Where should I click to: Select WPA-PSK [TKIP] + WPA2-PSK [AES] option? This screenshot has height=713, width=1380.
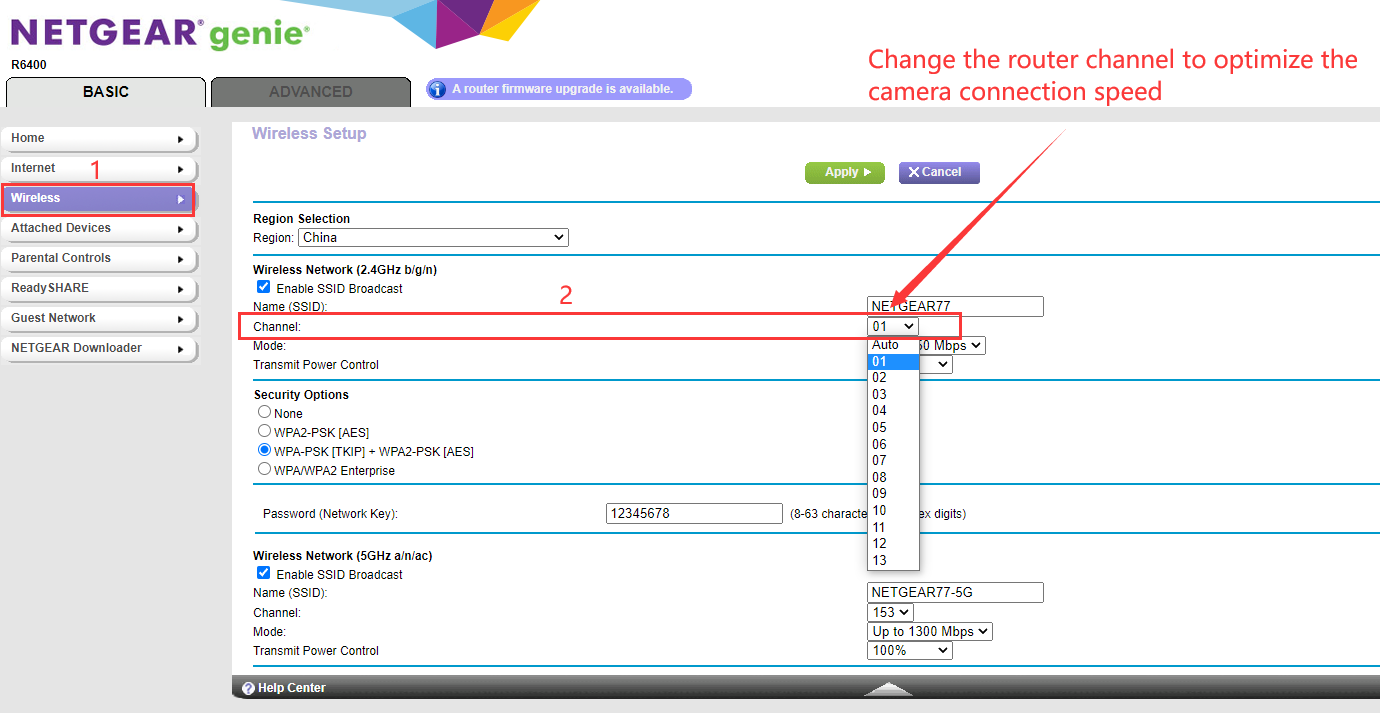(x=264, y=450)
